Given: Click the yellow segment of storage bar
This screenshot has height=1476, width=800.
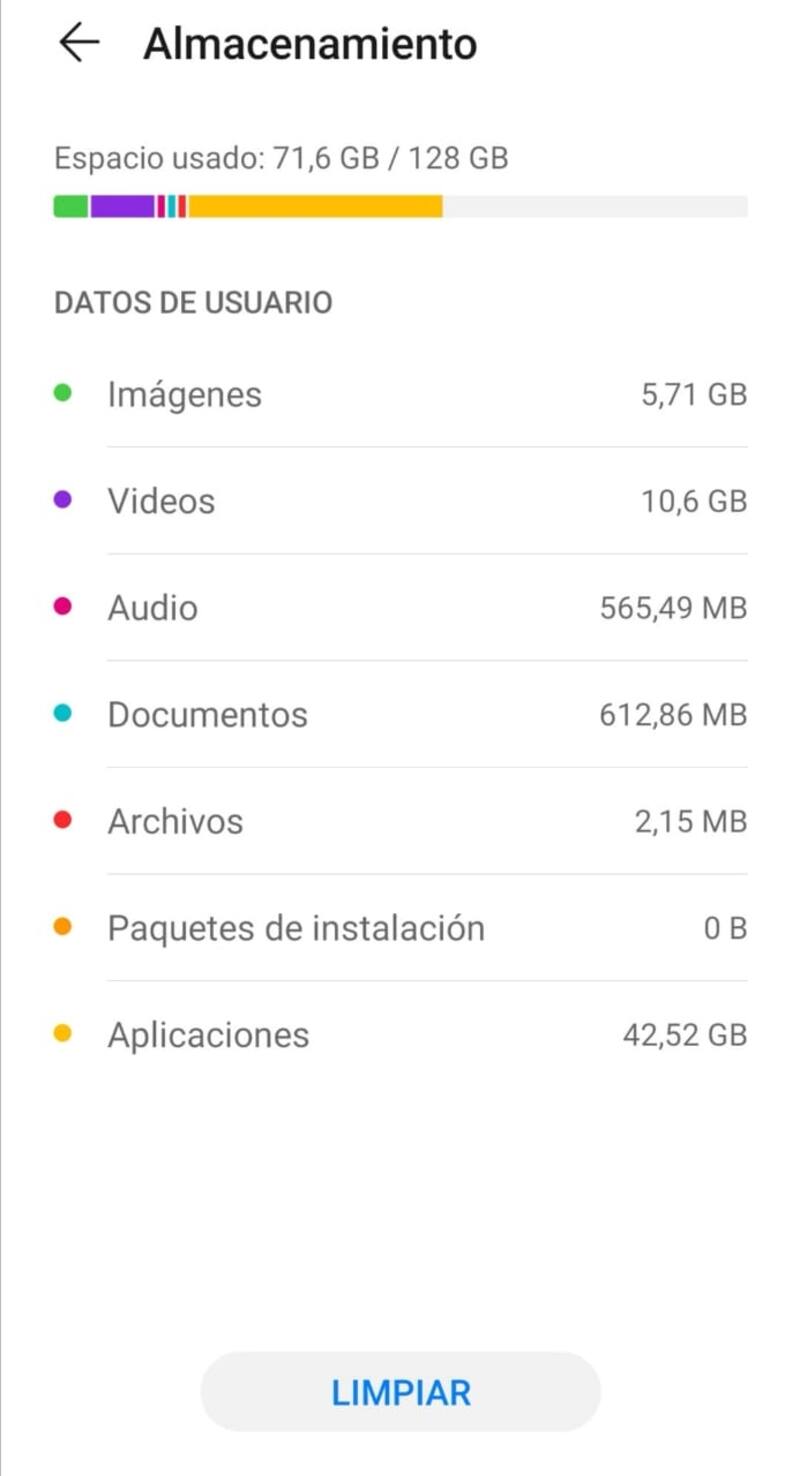Looking at the screenshot, I should (315, 206).
